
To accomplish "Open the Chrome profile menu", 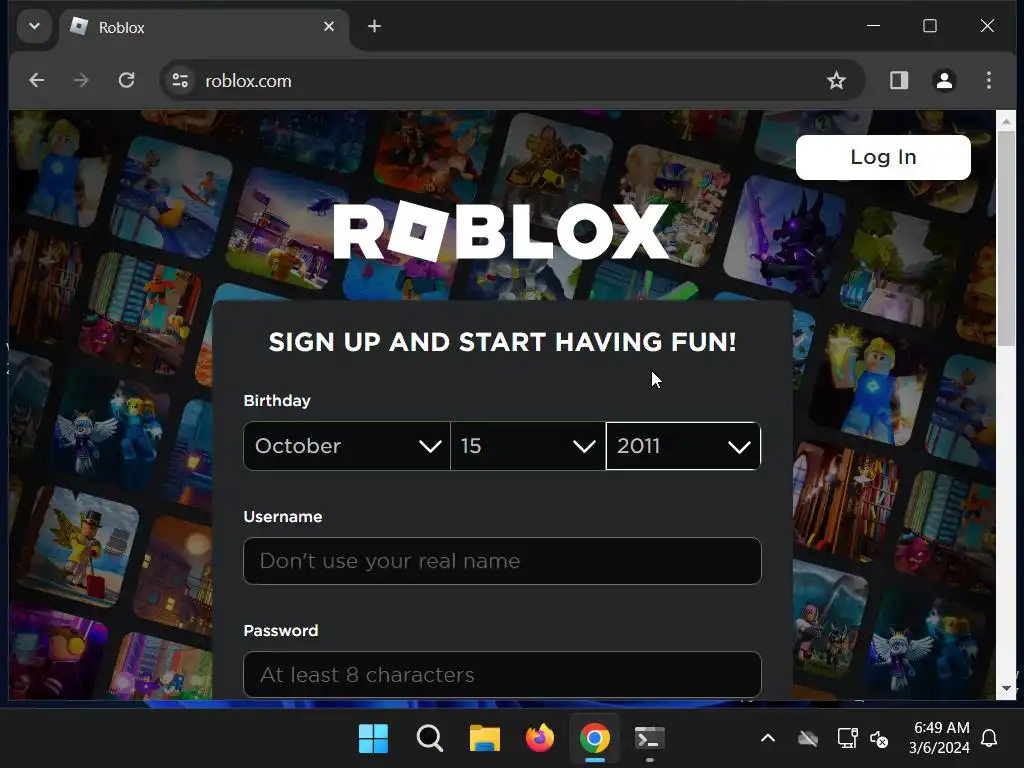I will (x=944, y=80).
